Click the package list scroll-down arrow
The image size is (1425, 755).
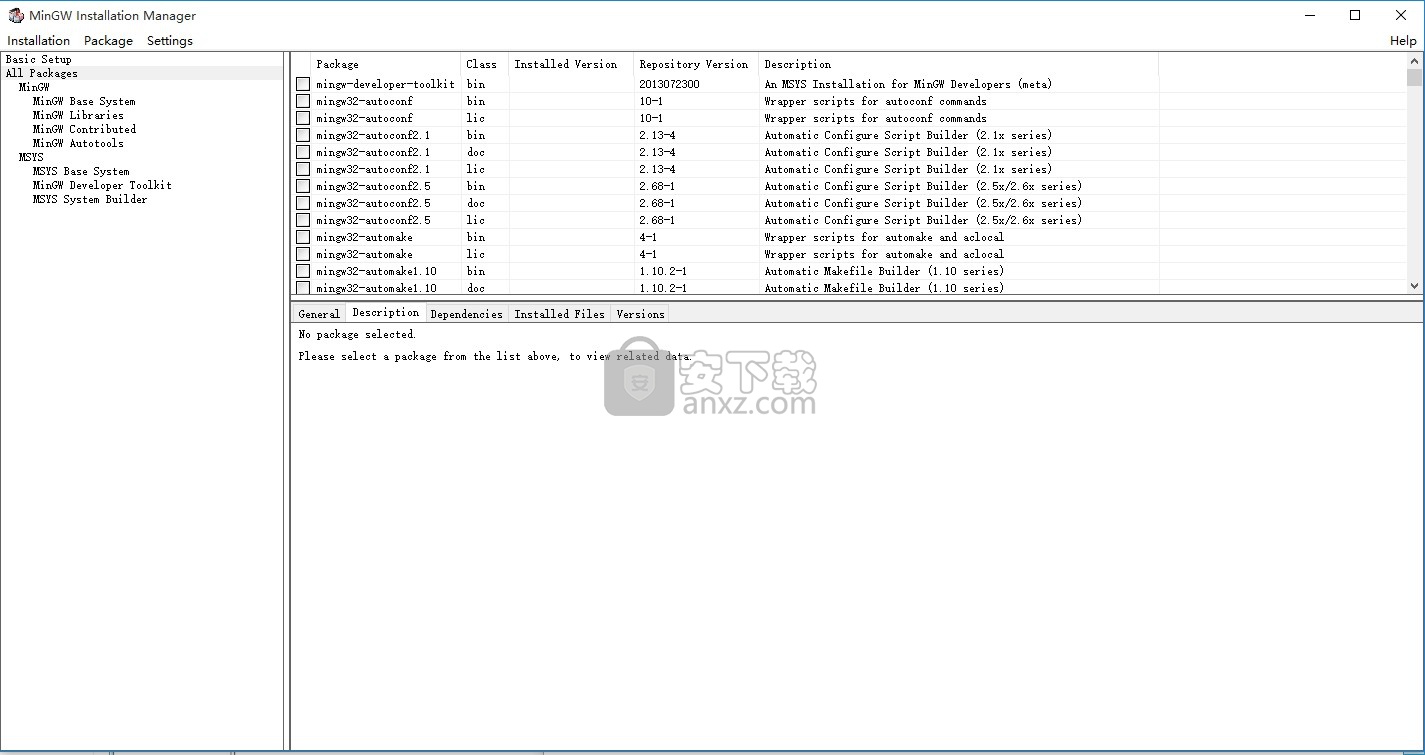pyautogui.click(x=1414, y=286)
